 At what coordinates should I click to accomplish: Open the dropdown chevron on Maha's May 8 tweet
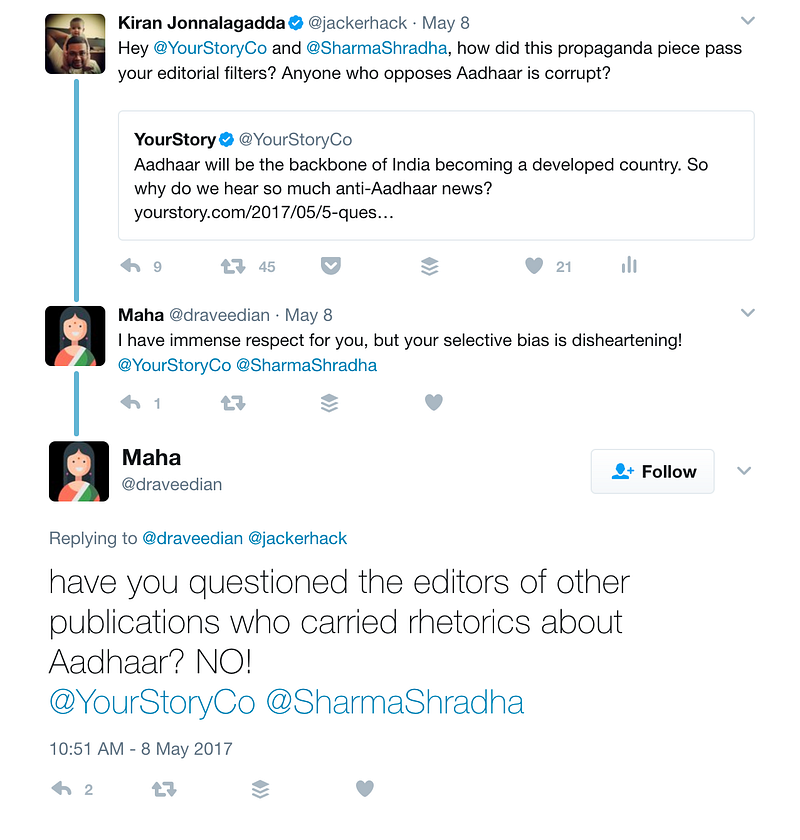(747, 313)
